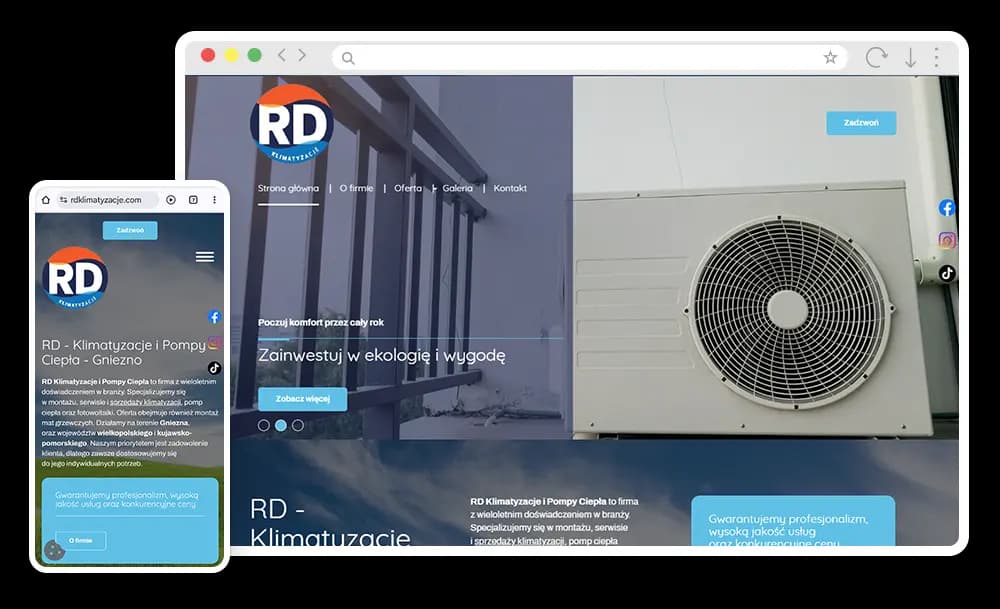Select the Galeria navigation item

458,188
